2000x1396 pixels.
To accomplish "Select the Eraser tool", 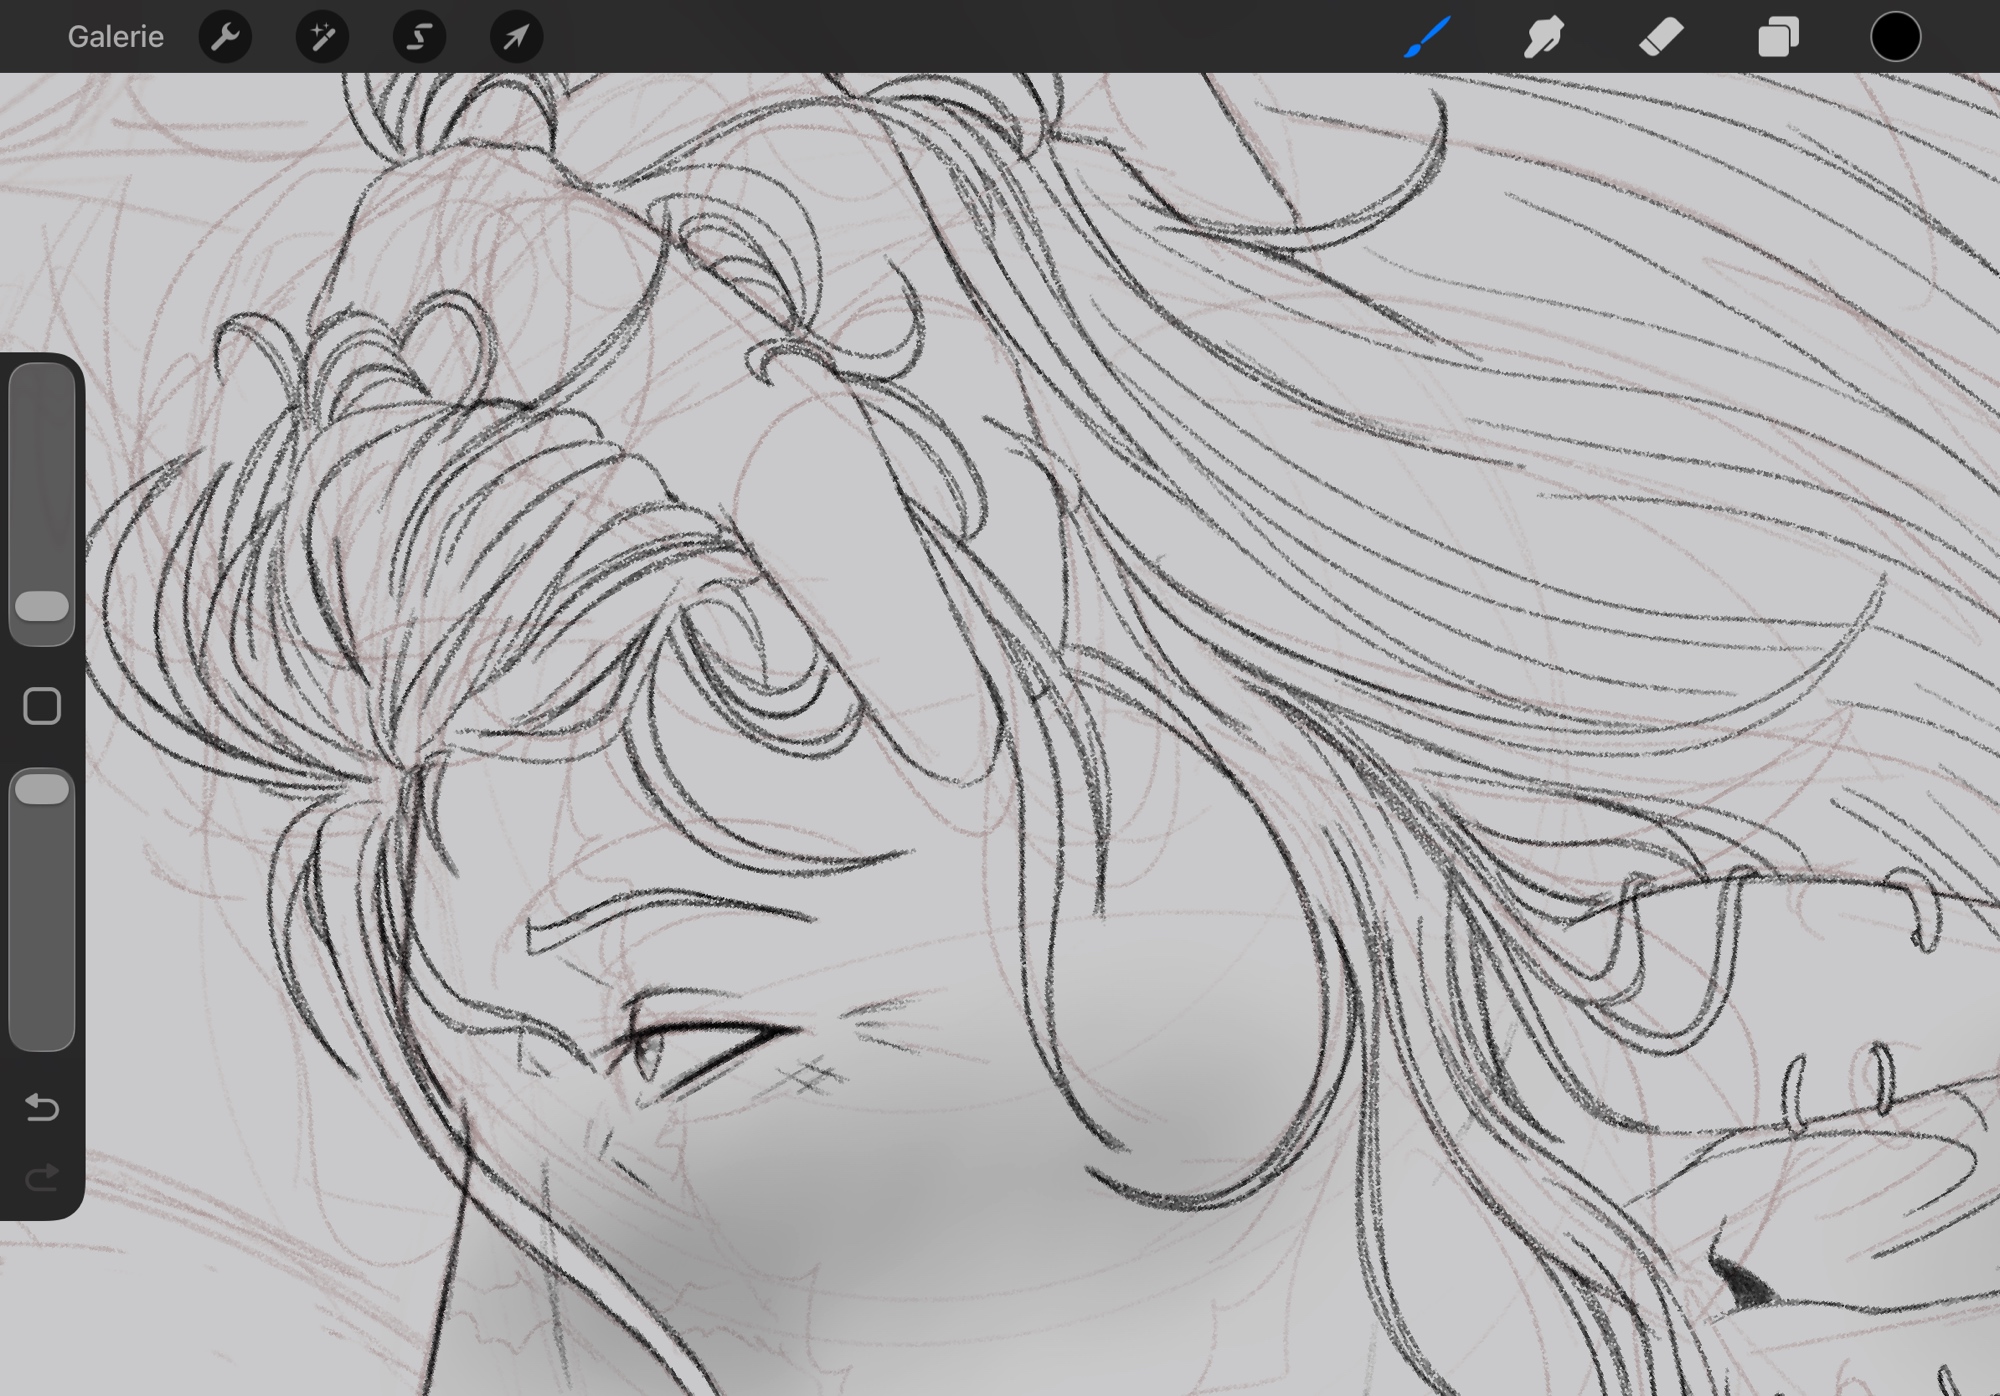I will [1661, 37].
